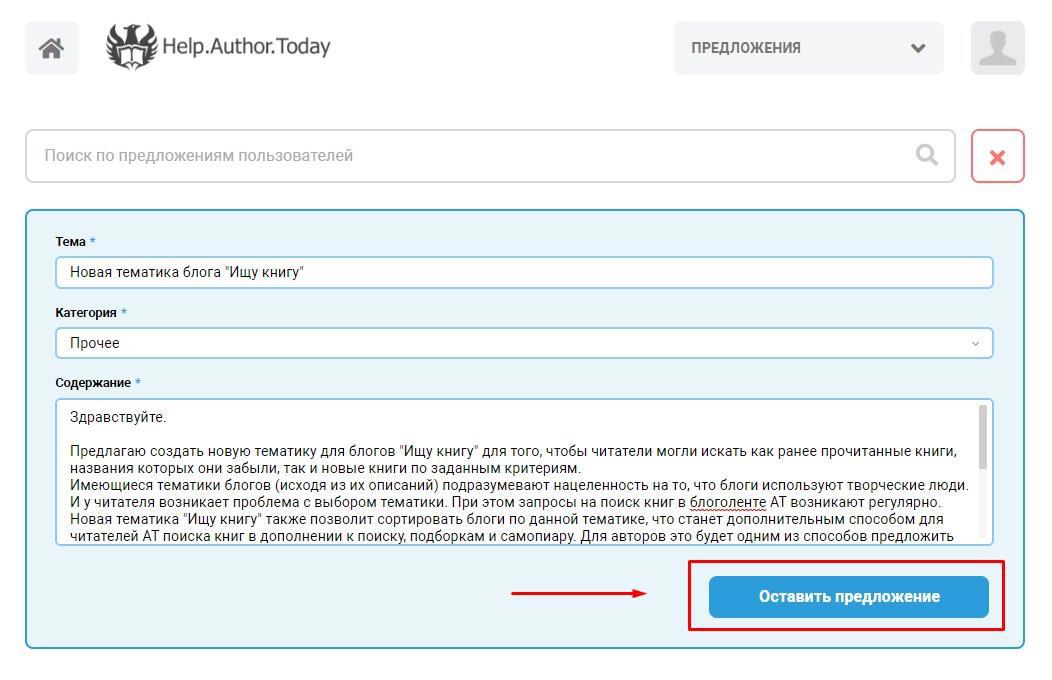The height and width of the screenshot is (680, 1052).
Task: Click the chevron arrow beside Предложения
Action: point(918,48)
